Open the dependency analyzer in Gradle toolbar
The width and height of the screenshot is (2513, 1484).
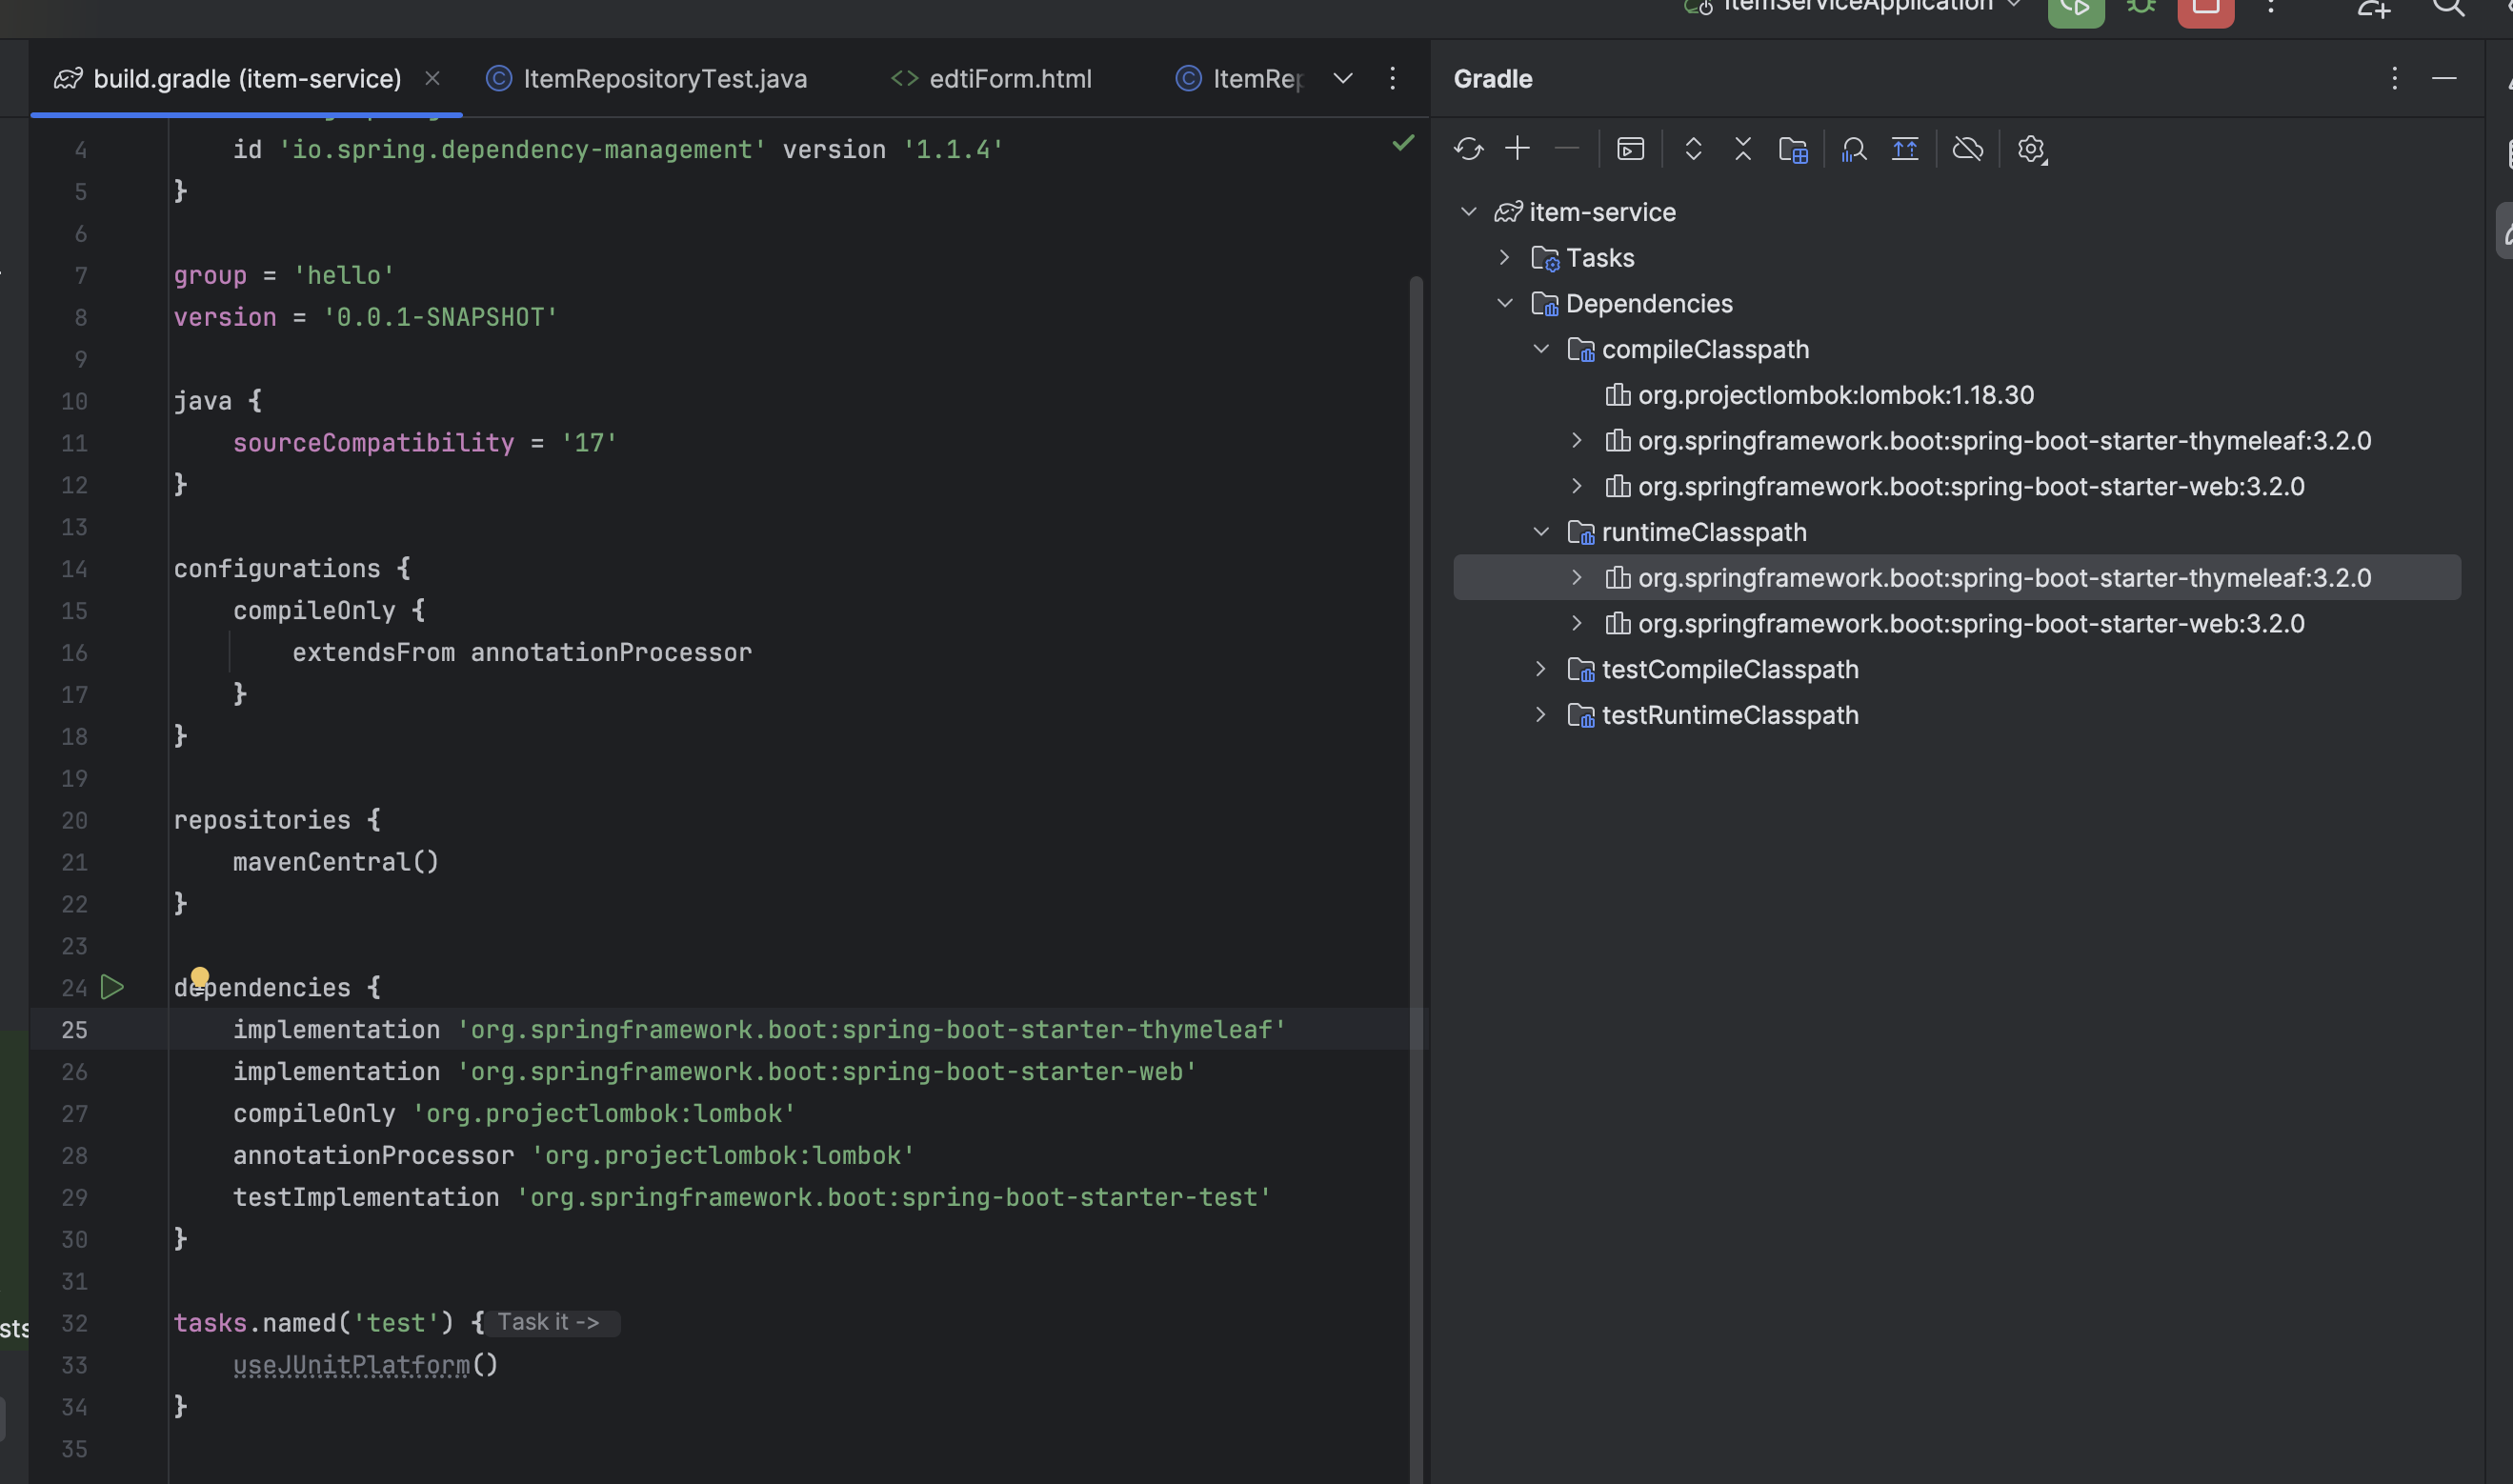1854,149
